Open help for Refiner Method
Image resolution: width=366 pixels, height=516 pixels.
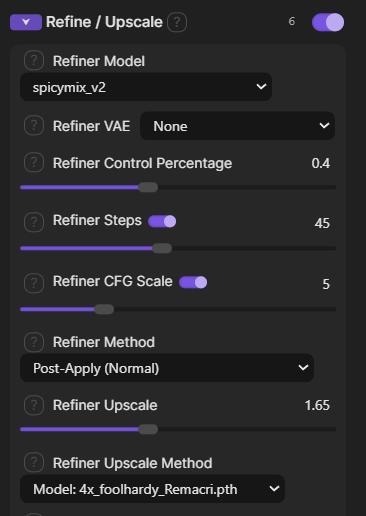pyautogui.click(x=34, y=342)
